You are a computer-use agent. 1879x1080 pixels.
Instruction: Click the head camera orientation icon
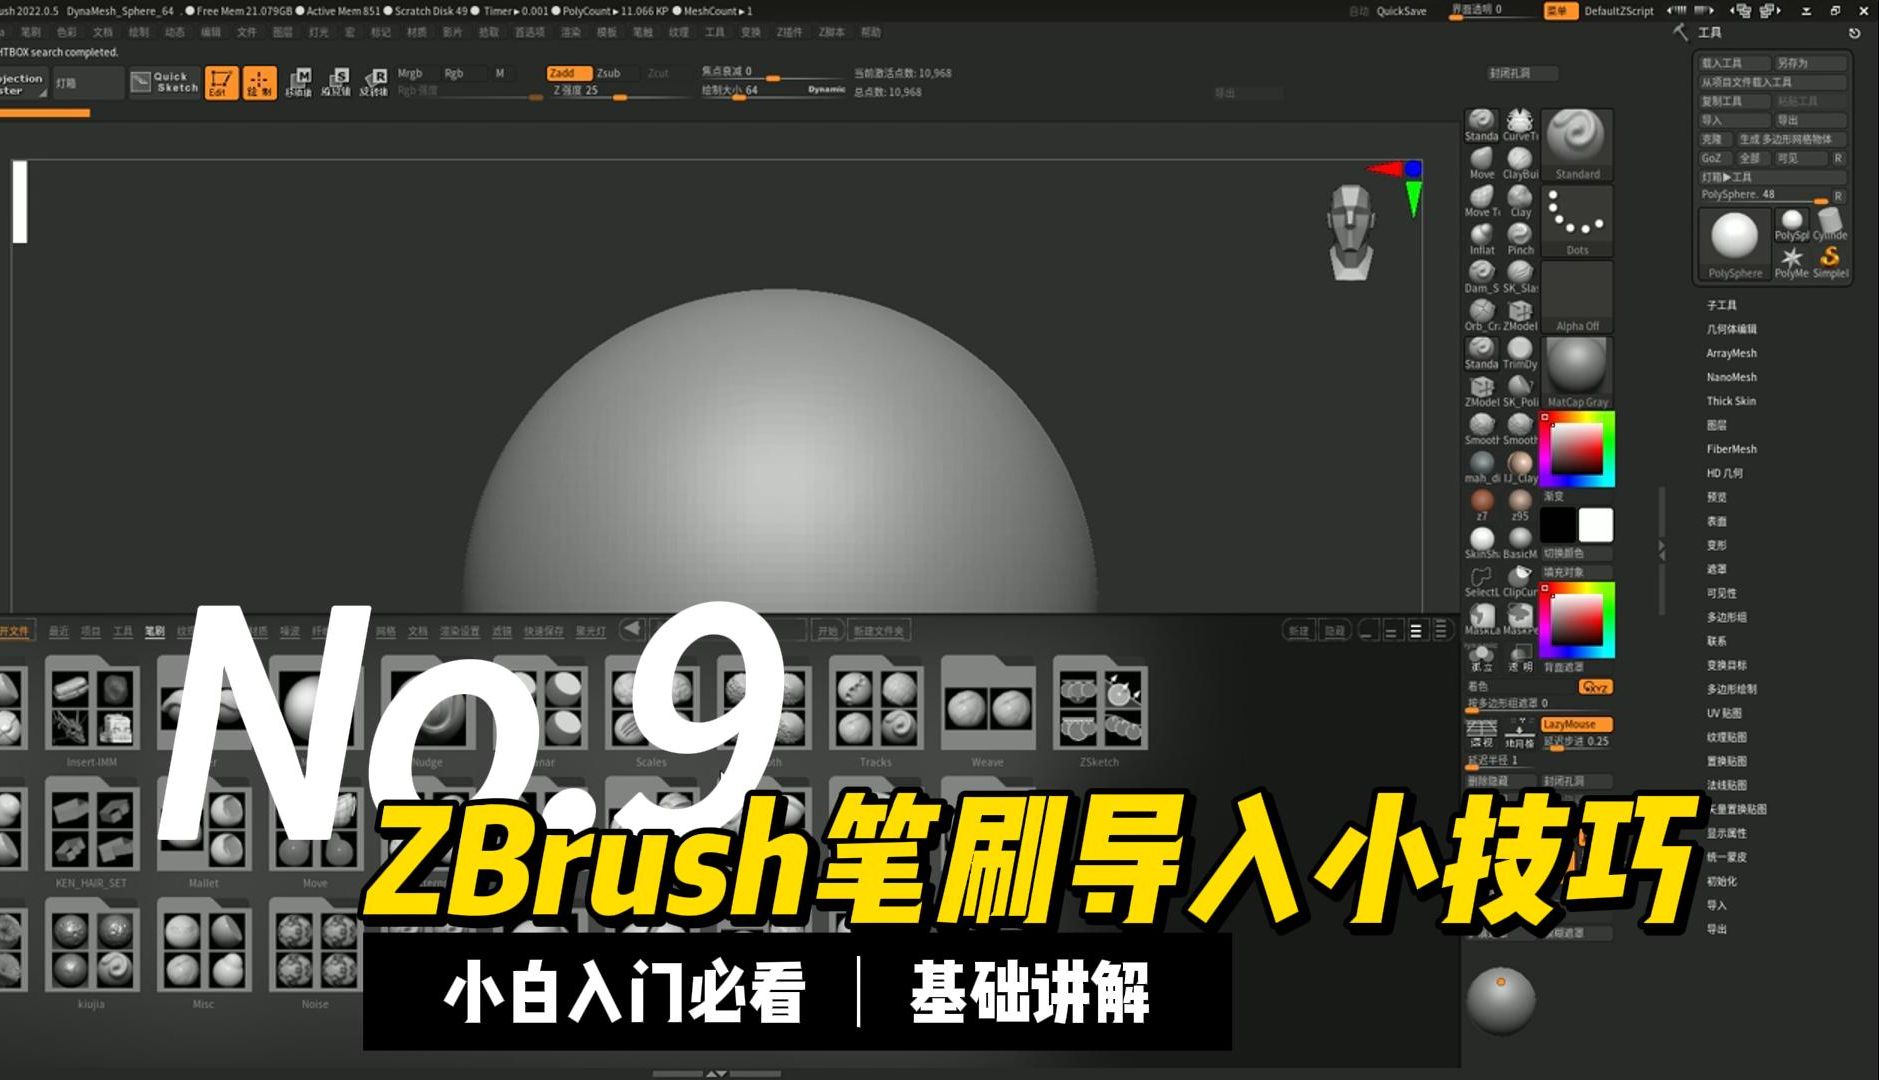point(1350,231)
